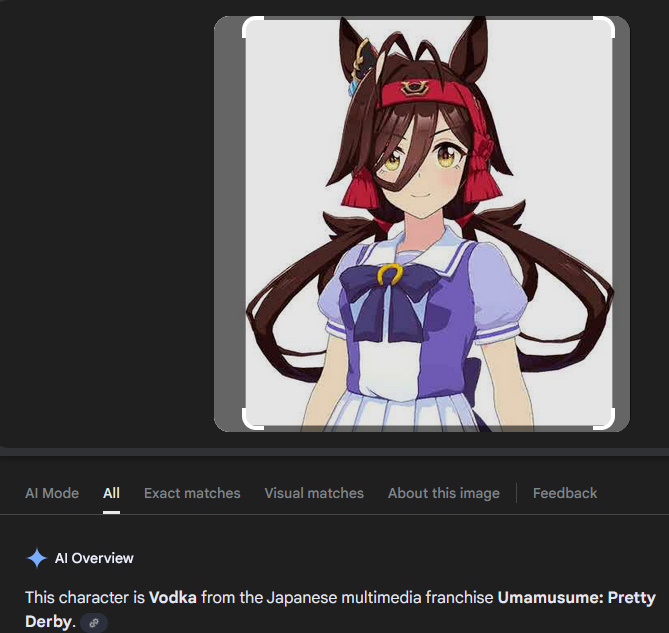Click the dimmed left strip outside the crop

(229, 224)
